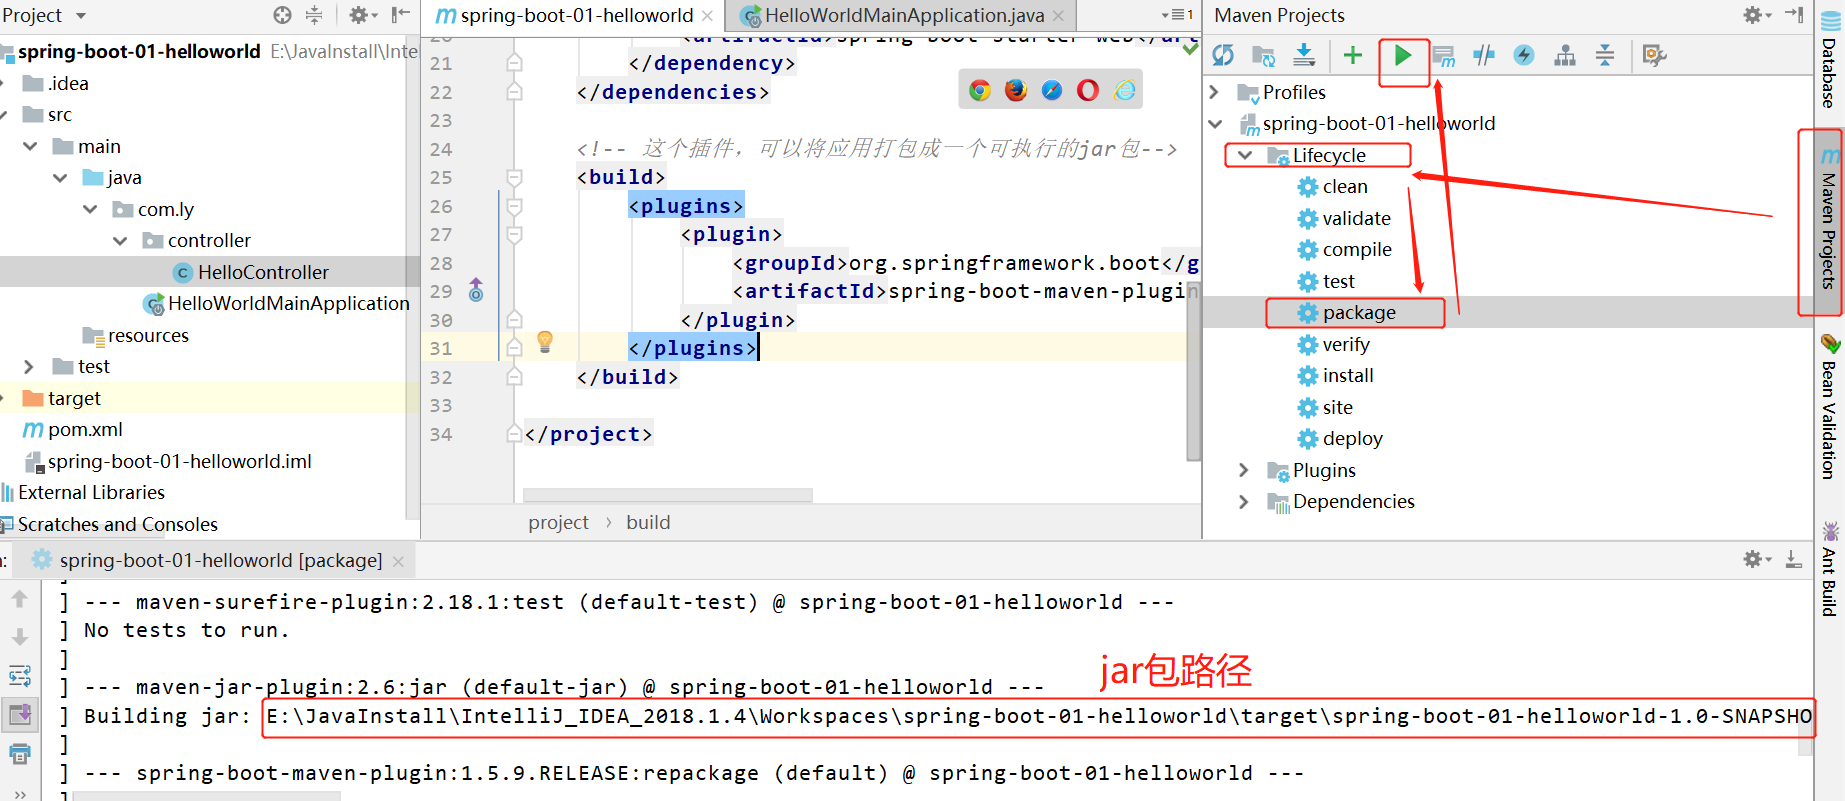
Task: Collapse all in Project panel
Action: pyautogui.click(x=314, y=15)
